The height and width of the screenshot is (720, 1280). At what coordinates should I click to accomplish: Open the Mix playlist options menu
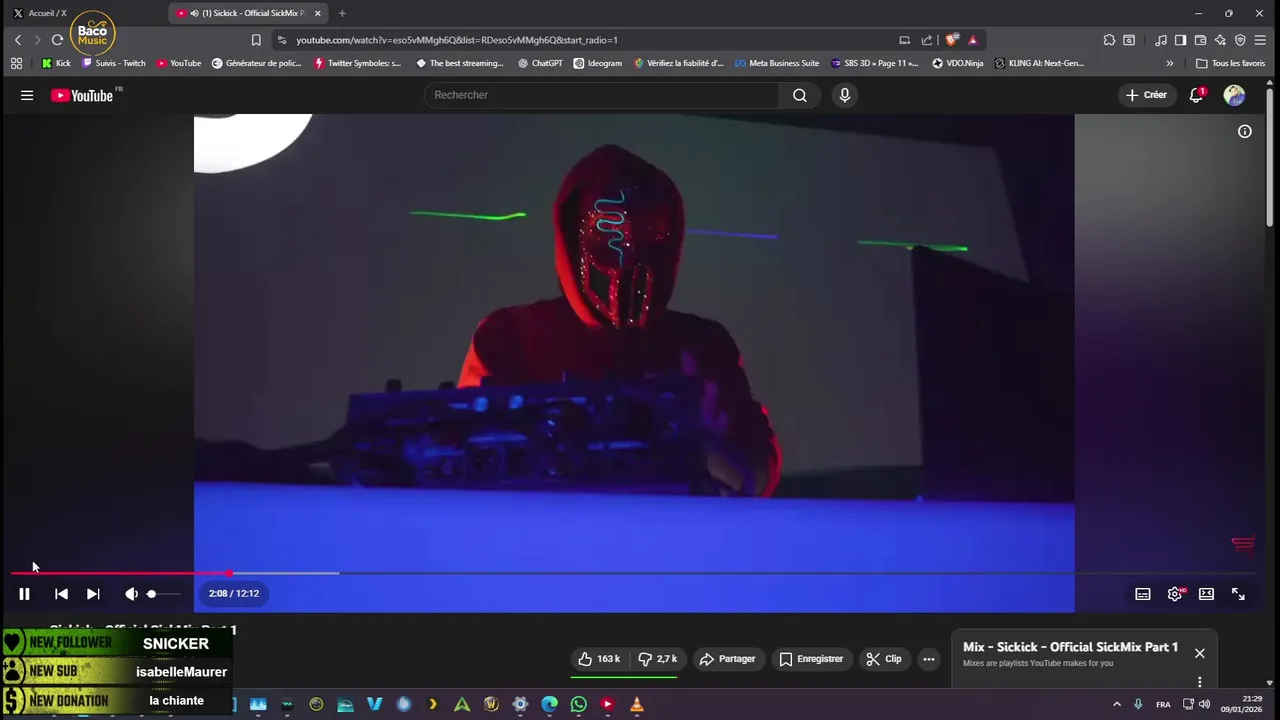click(1199, 682)
